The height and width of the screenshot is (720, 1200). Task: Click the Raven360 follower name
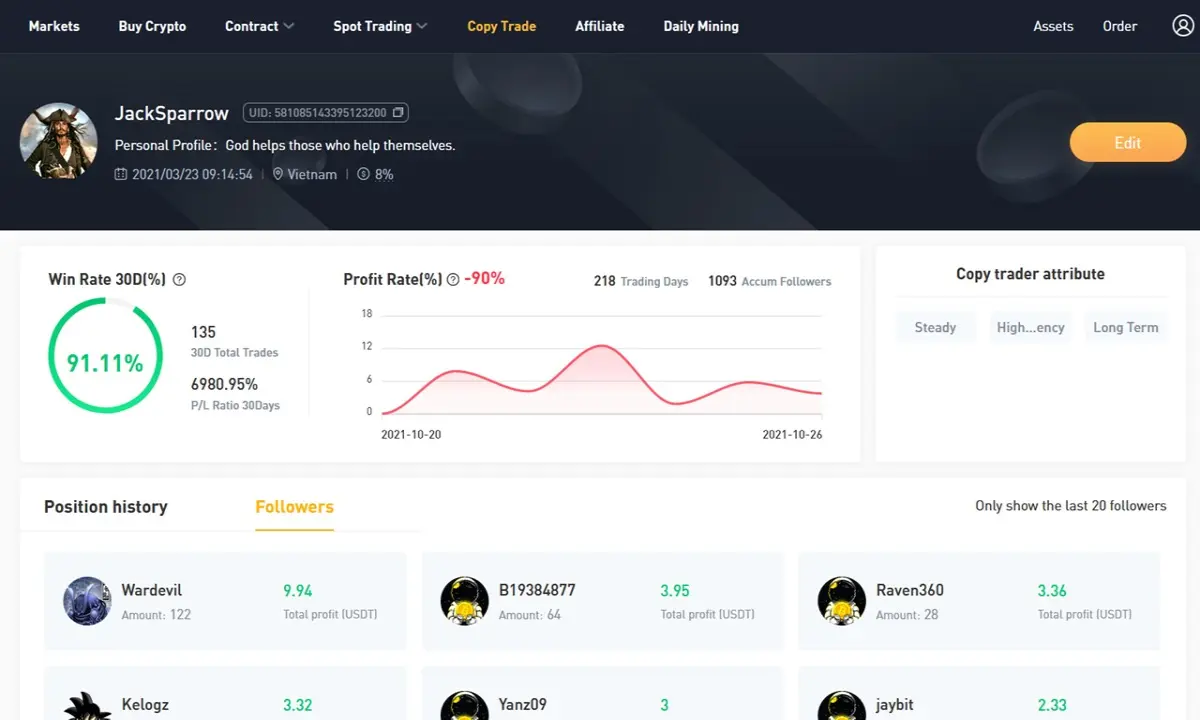click(910, 590)
